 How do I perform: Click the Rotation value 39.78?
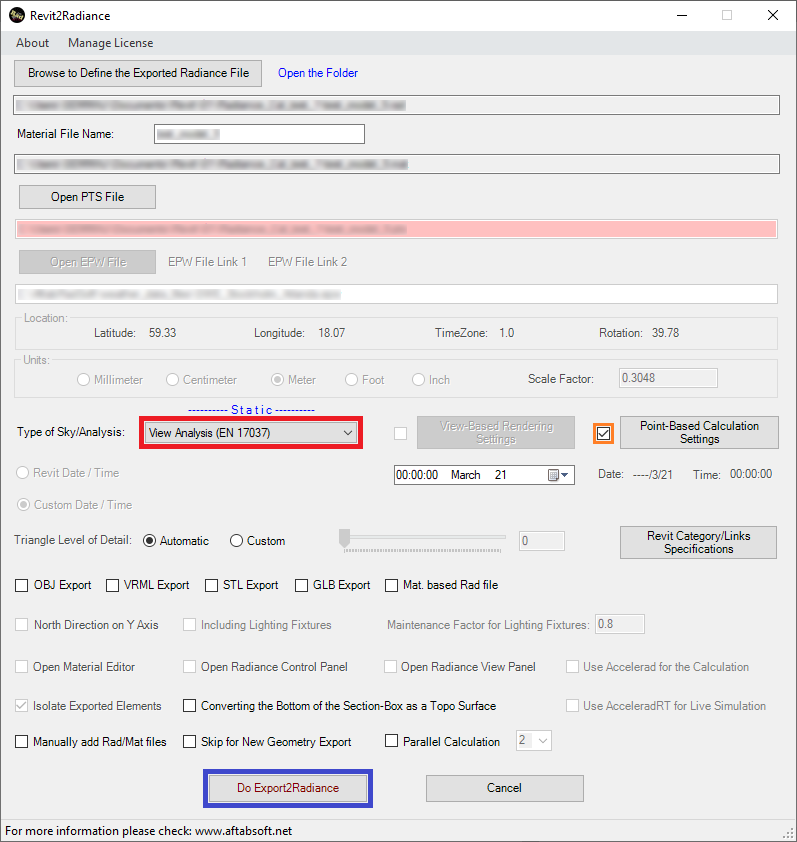[x=665, y=333]
